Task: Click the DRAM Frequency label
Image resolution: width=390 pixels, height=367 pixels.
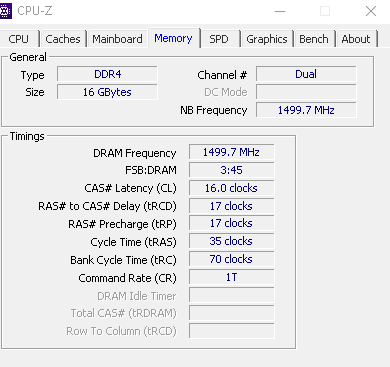Action: point(135,153)
